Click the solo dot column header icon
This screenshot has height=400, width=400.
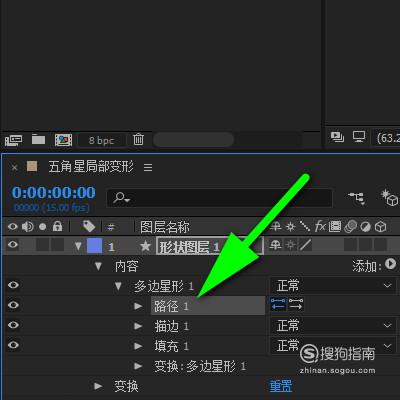click(42, 227)
